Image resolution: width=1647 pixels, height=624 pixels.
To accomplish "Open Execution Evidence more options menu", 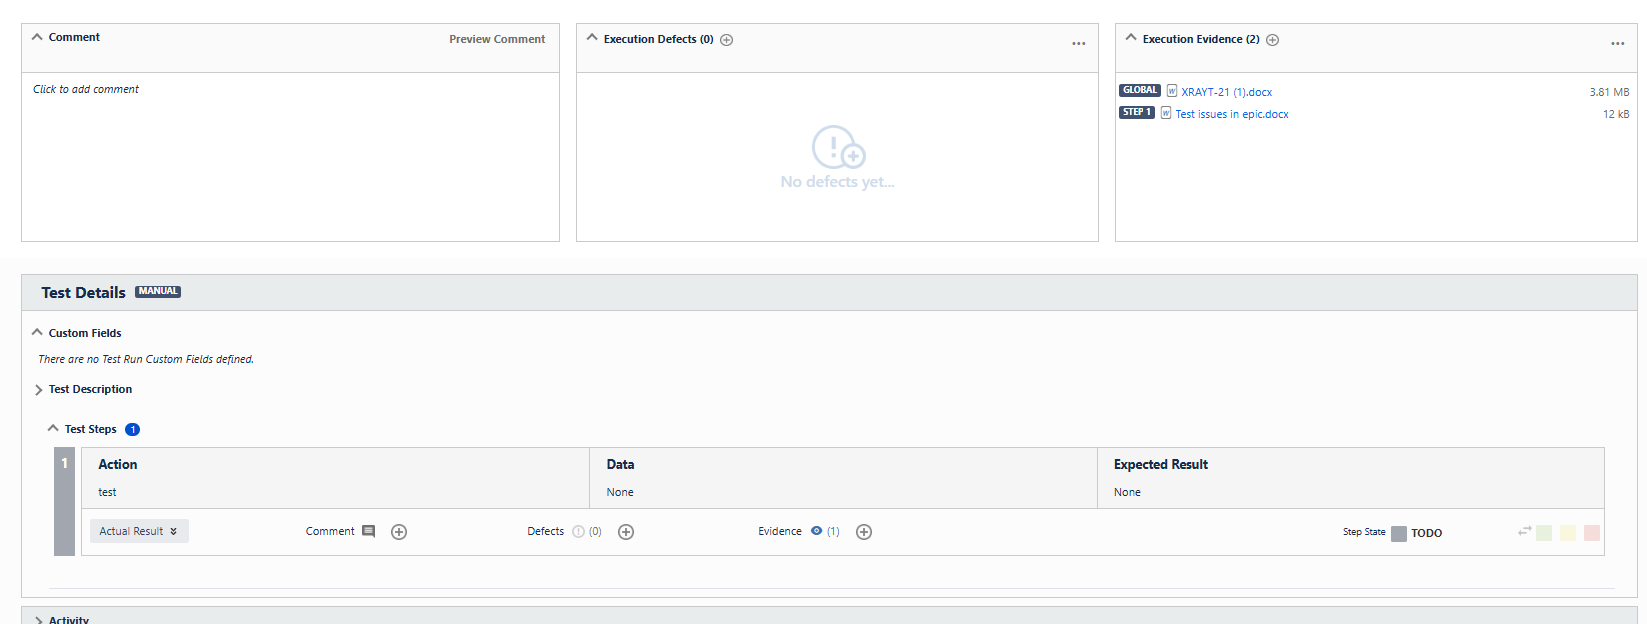I will coord(1617,43).
